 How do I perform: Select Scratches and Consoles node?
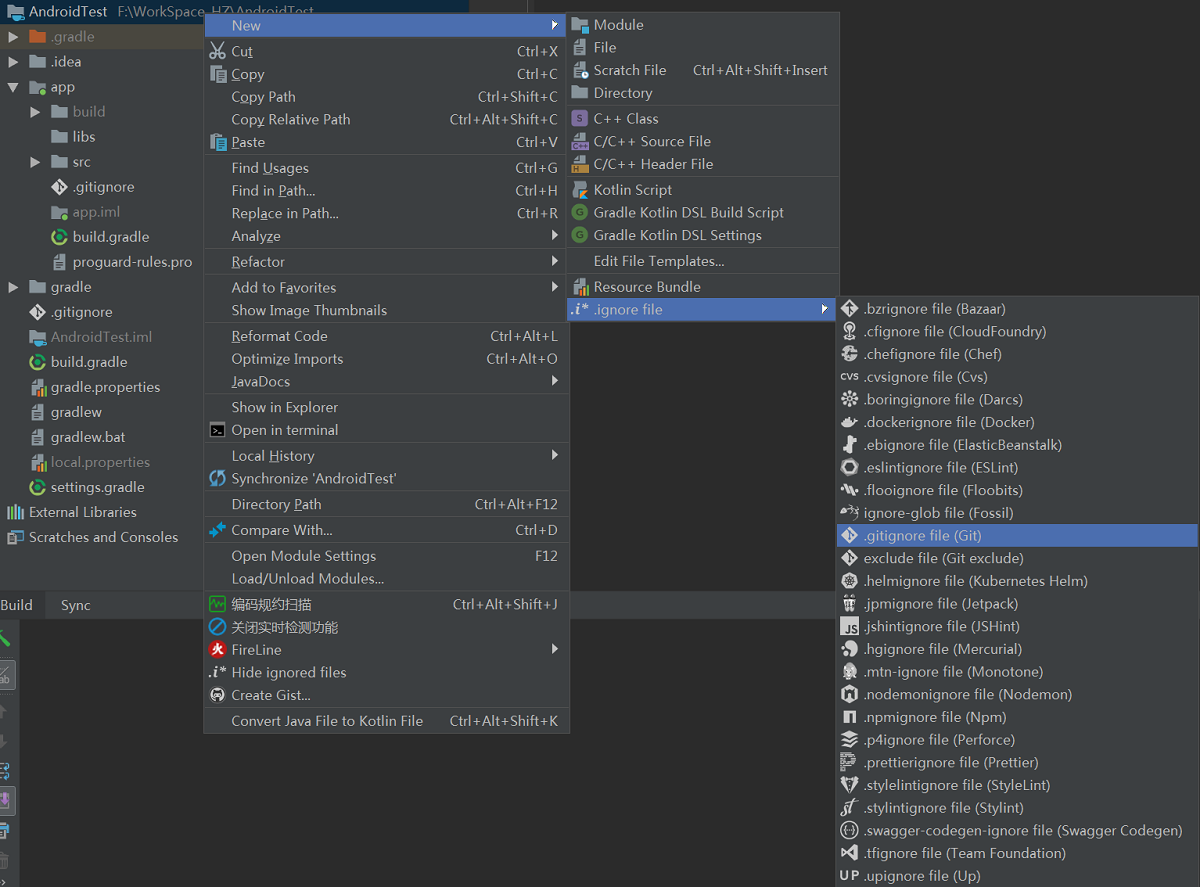(103, 537)
